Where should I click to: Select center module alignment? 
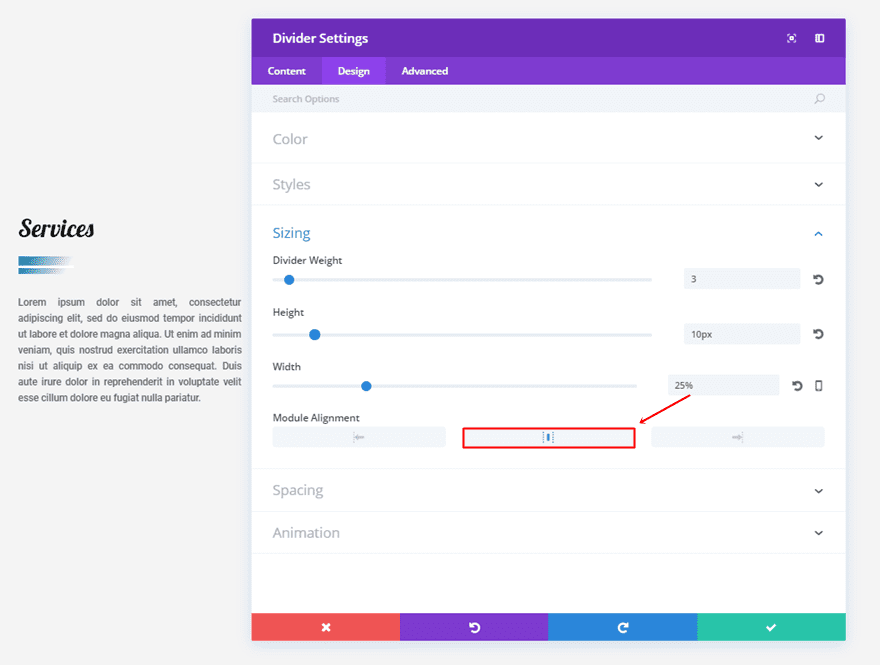tap(548, 437)
